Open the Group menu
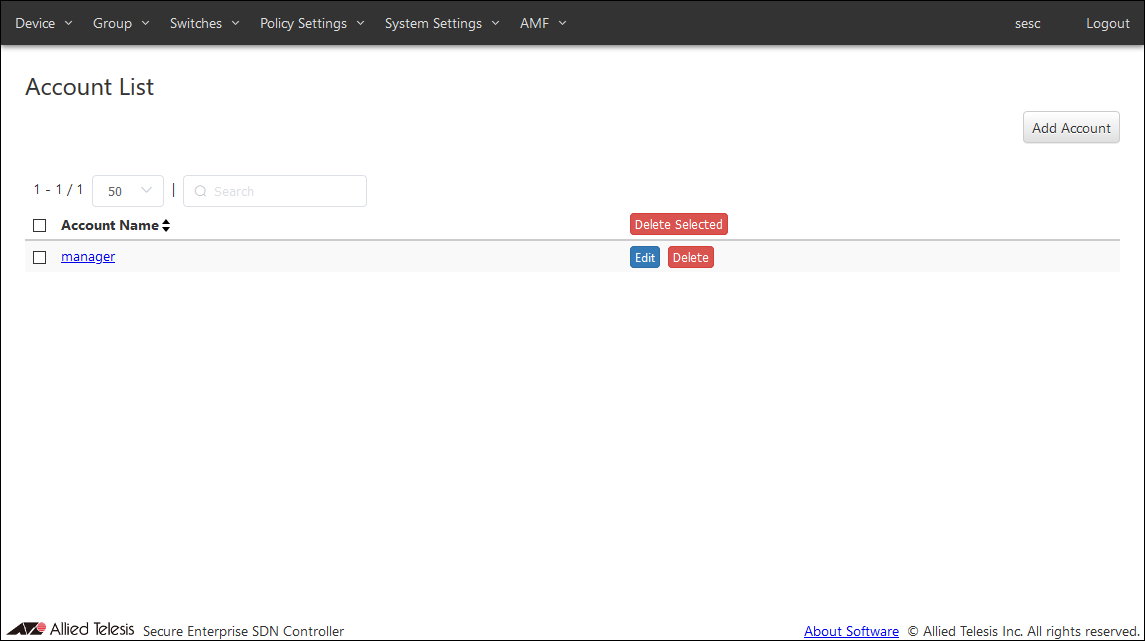 (x=121, y=23)
